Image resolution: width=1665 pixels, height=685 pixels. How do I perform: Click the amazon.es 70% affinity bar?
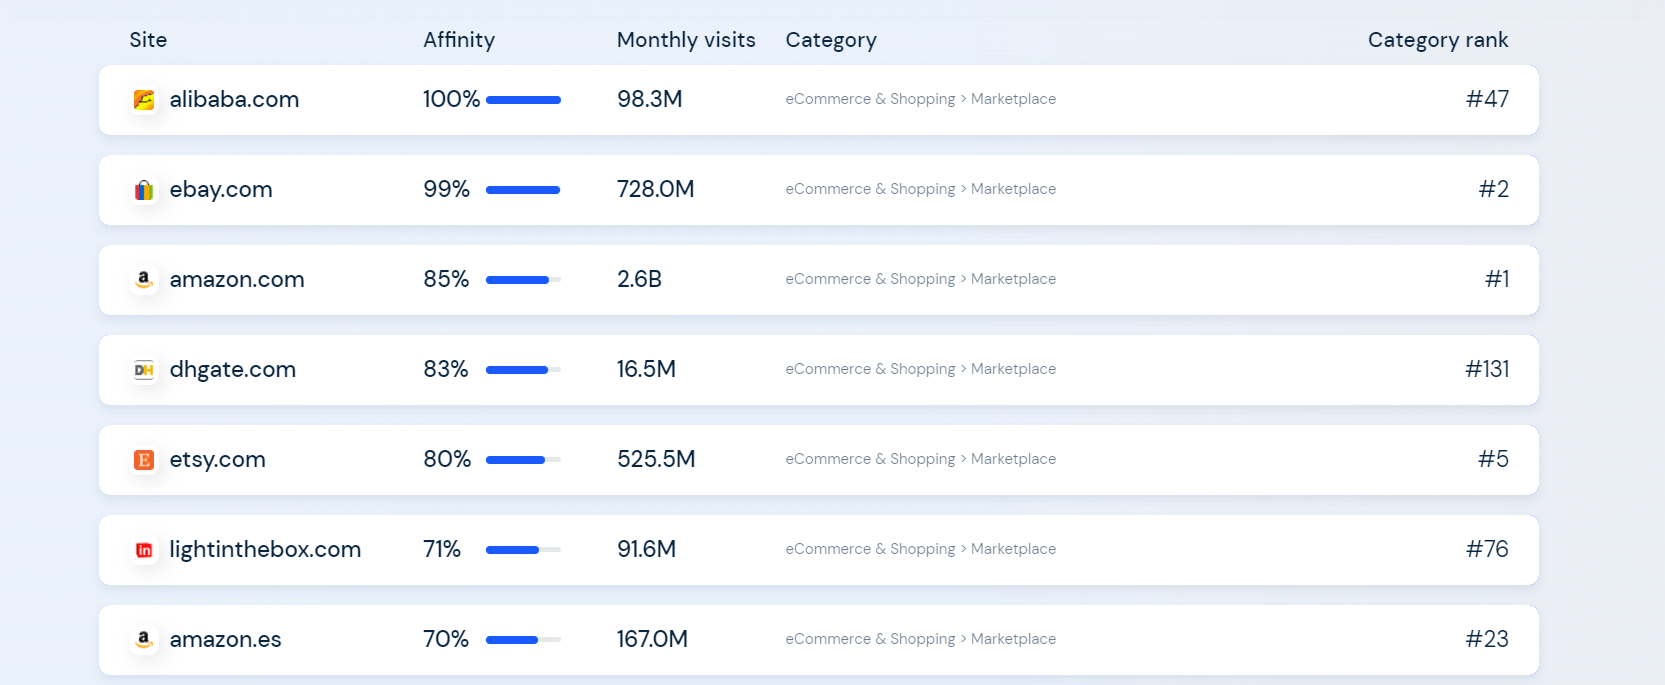click(523, 640)
